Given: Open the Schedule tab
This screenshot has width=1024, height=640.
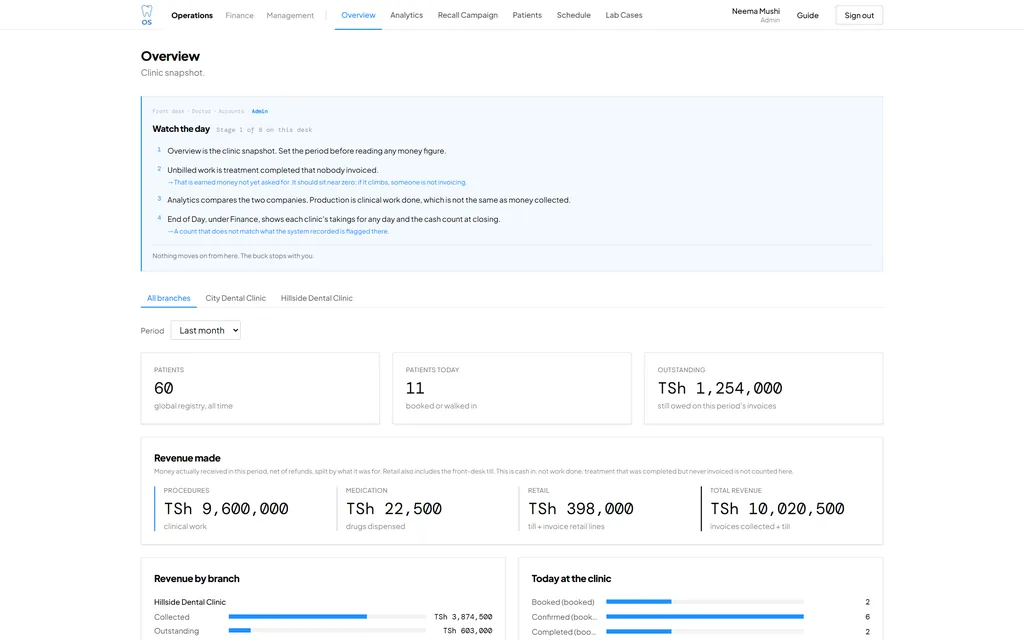Looking at the screenshot, I should coord(573,15).
